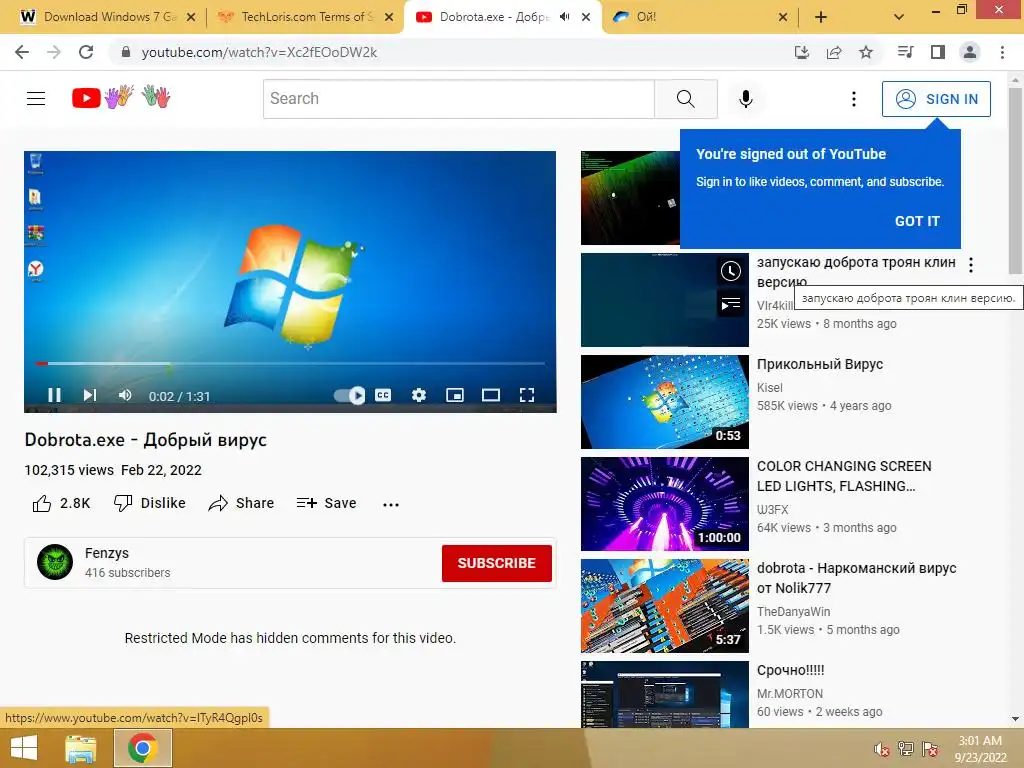Reload the current page
Image resolution: width=1024 pixels, height=768 pixels.
(x=86, y=52)
